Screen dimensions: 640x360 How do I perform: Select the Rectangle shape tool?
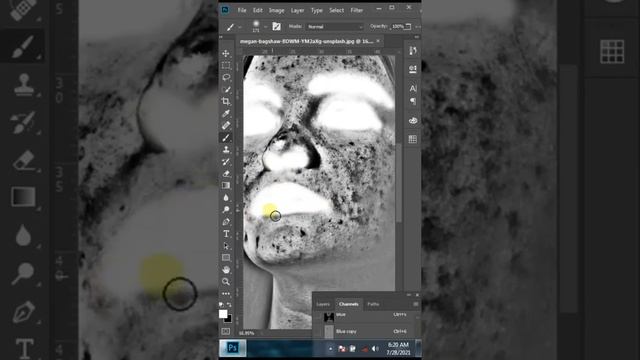point(226,258)
